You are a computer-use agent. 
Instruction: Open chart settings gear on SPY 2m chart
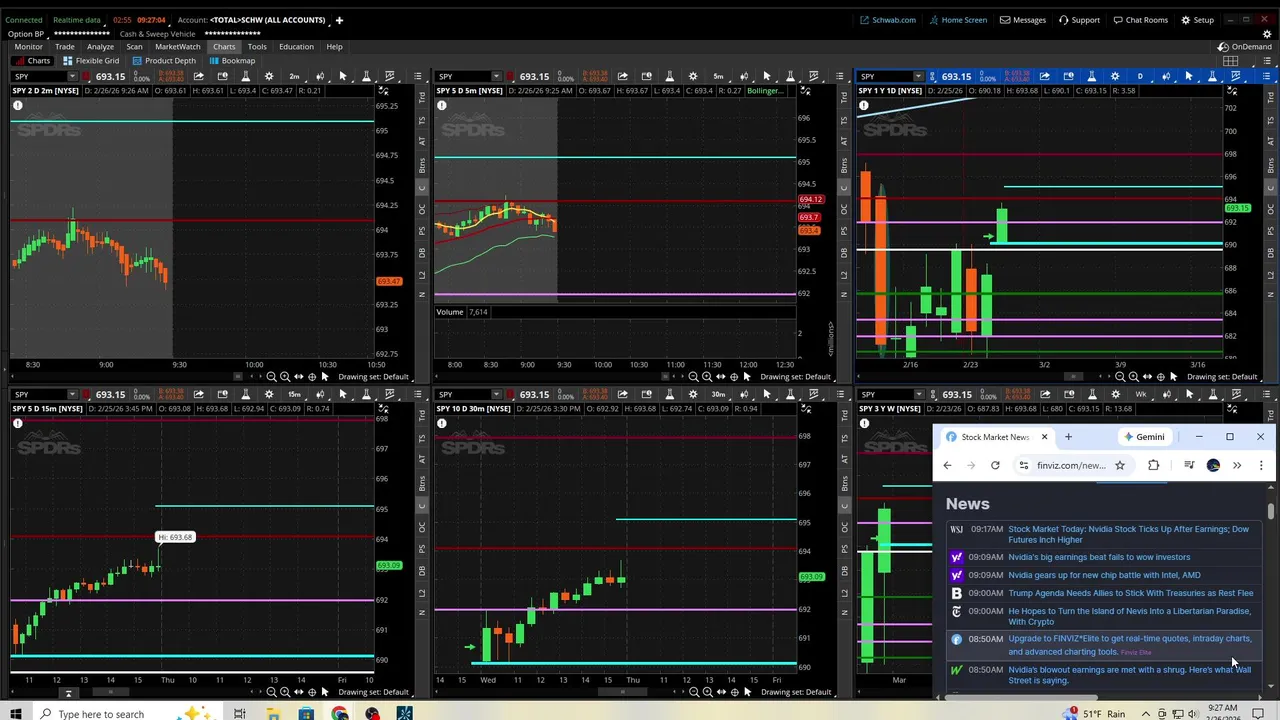pos(268,76)
